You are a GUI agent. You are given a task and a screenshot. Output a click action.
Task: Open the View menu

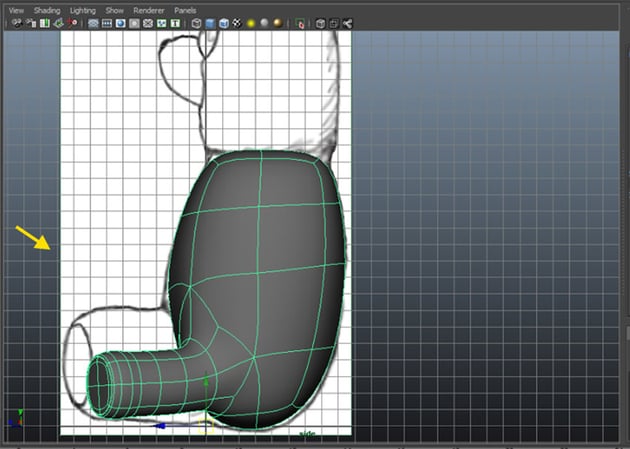[x=16, y=9]
